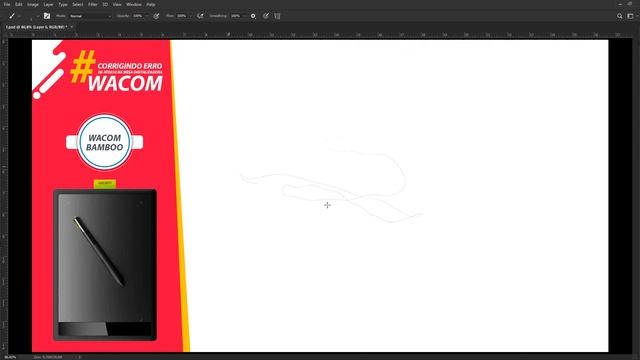Click the green label above the tablet

coord(105,184)
